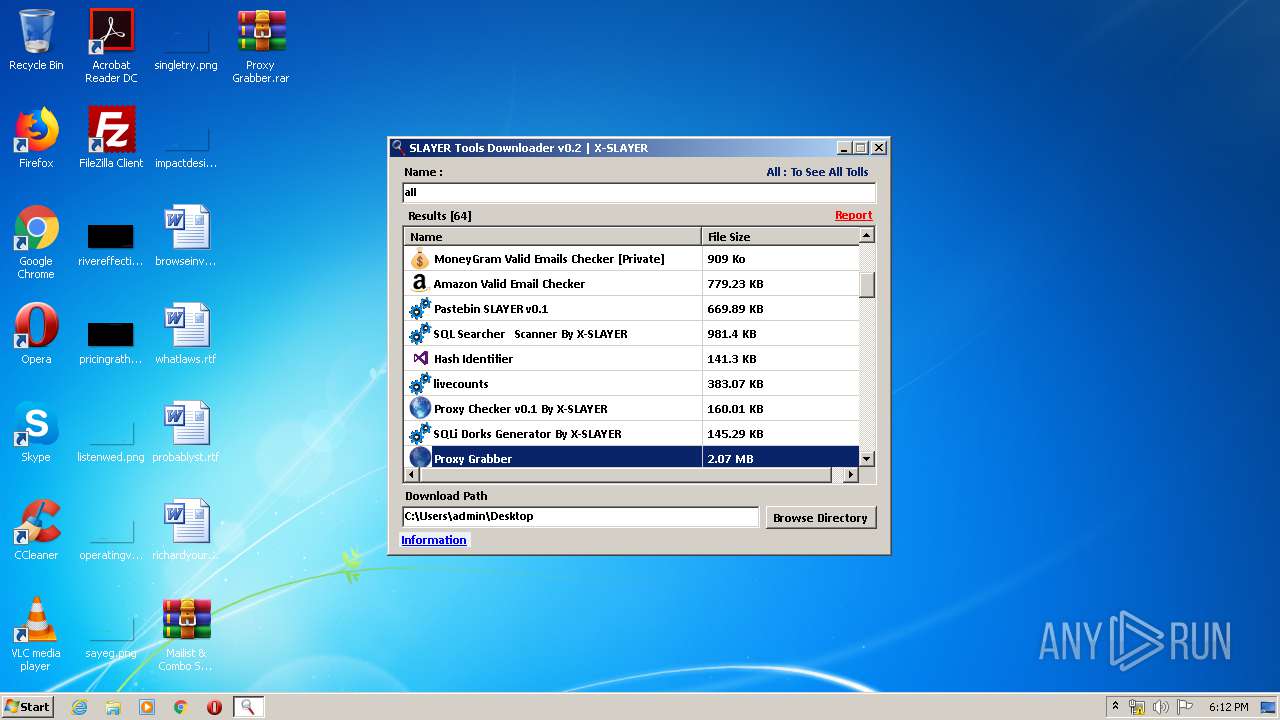This screenshot has height=720, width=1280.
Task: Click the '2.07 MB' file size cell
Action: click(x=781, y=458)
